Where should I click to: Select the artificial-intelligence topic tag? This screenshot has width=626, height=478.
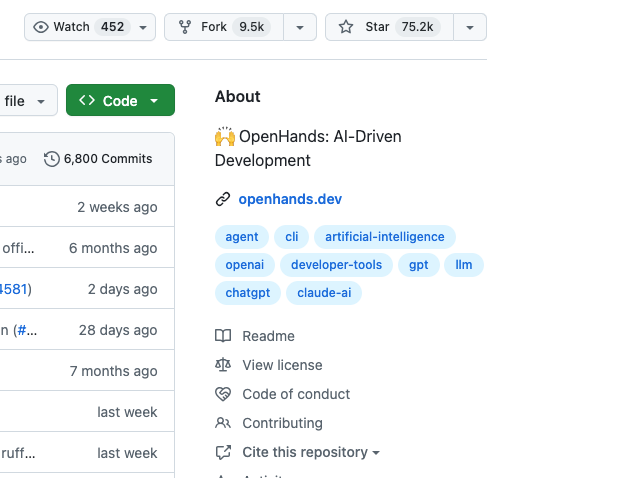[x=385, y=237]
